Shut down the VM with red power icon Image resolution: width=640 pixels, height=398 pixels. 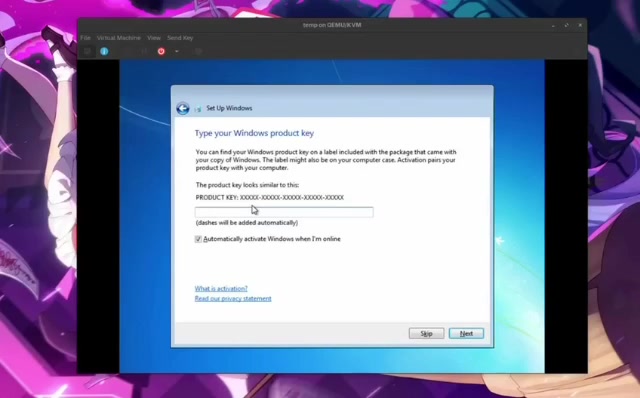pos(161,51)
